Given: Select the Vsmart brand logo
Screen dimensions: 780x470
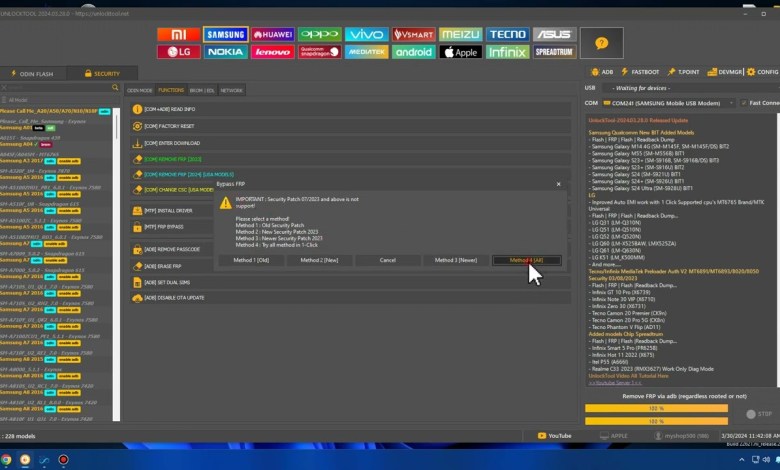Looking at the screenshot, I should (413, 34).
